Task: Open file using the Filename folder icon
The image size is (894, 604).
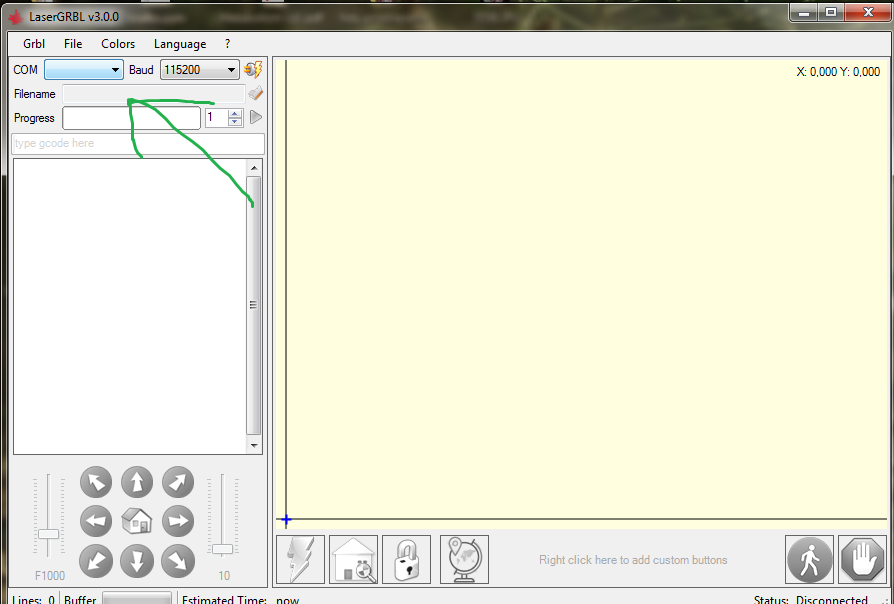Action: click(256, 93)
